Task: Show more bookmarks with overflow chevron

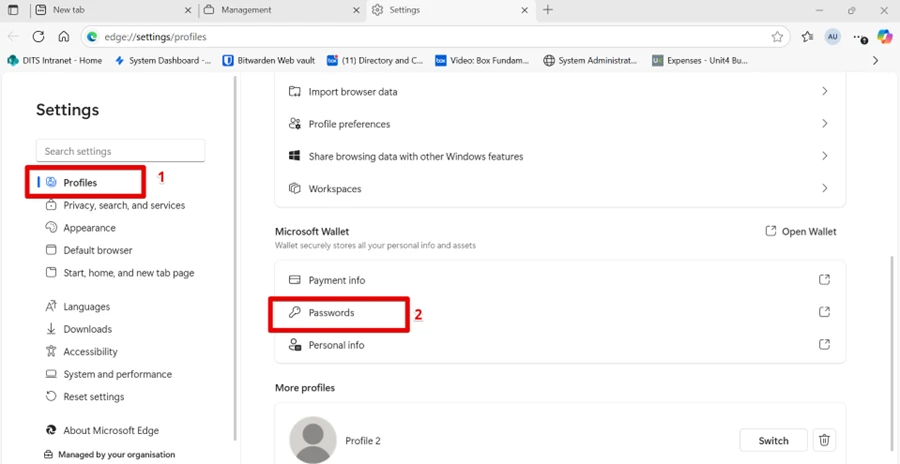Action: (876, 60)
